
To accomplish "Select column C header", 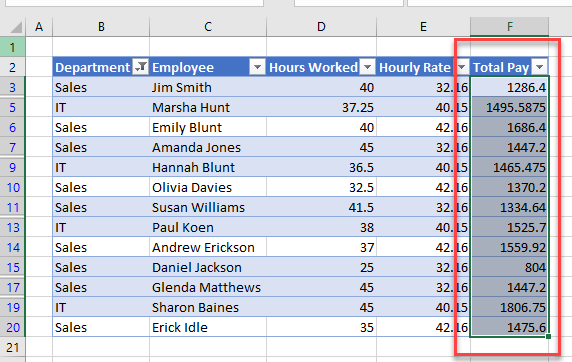I will (x=208, y=27).
